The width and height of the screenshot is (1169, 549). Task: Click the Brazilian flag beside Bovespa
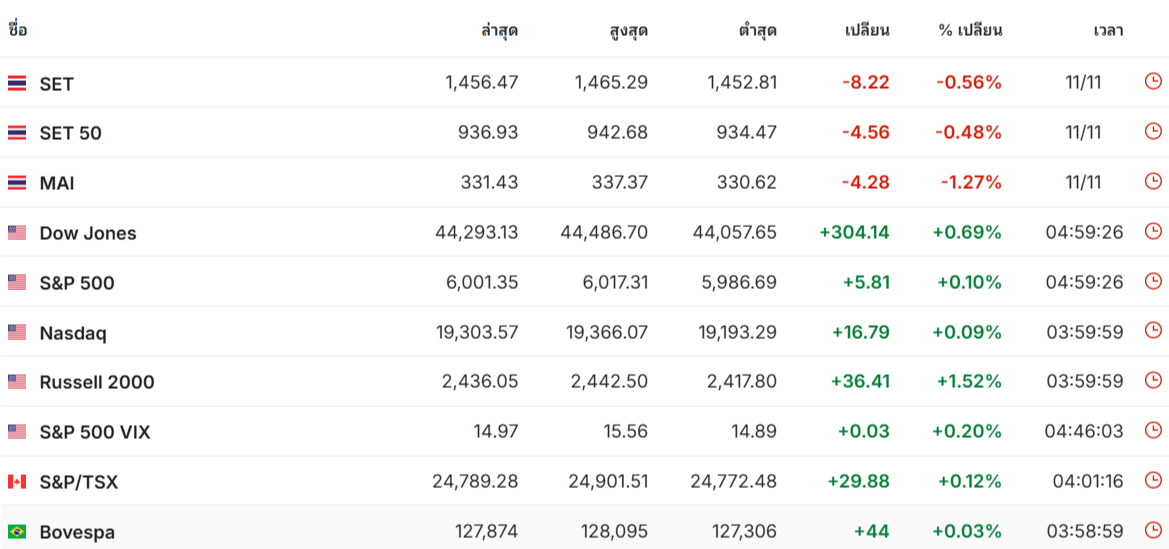coord(17,532)
